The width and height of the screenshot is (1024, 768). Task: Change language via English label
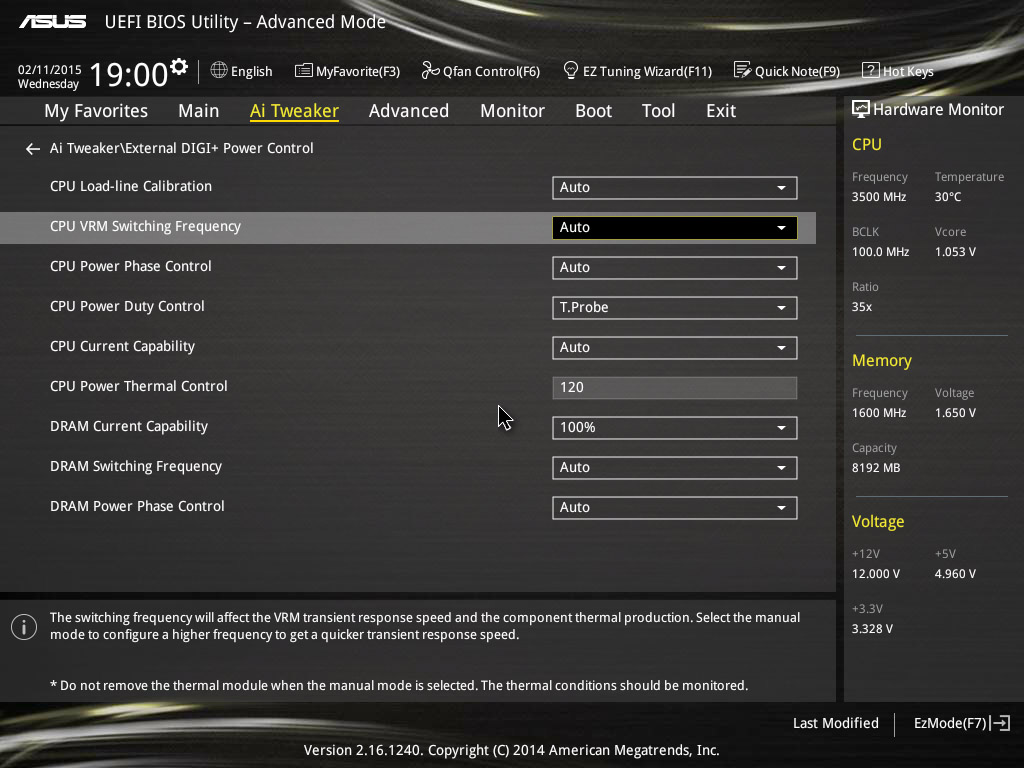[251, 71]
